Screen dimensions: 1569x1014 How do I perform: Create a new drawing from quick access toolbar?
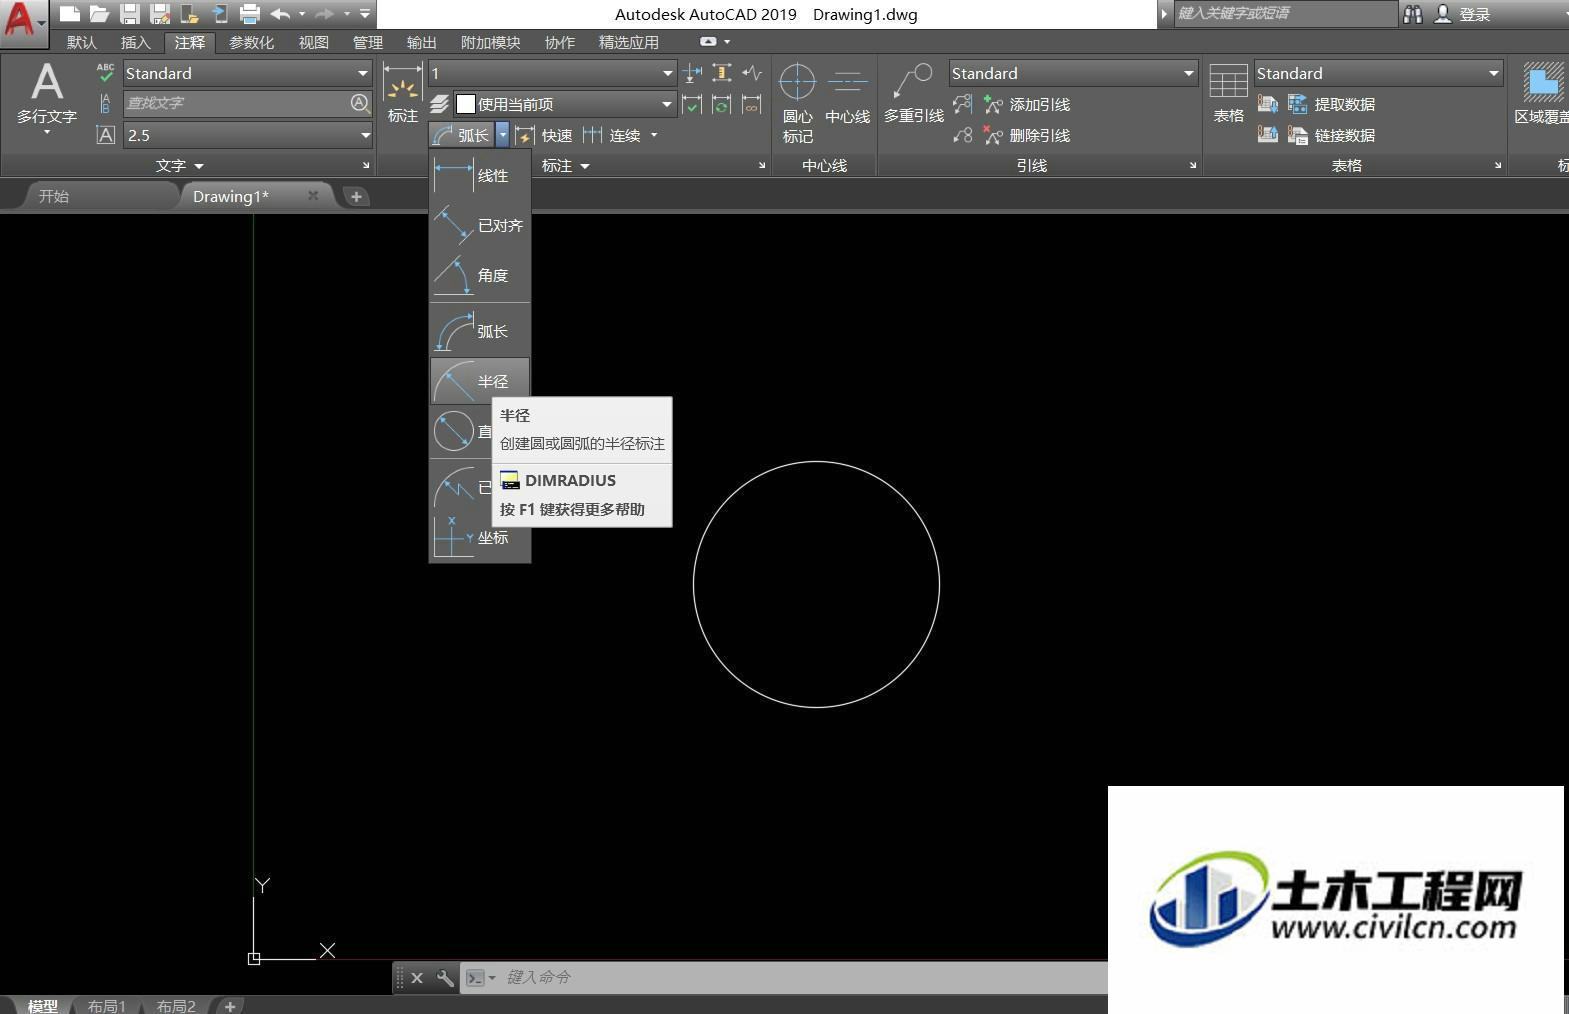69,14
